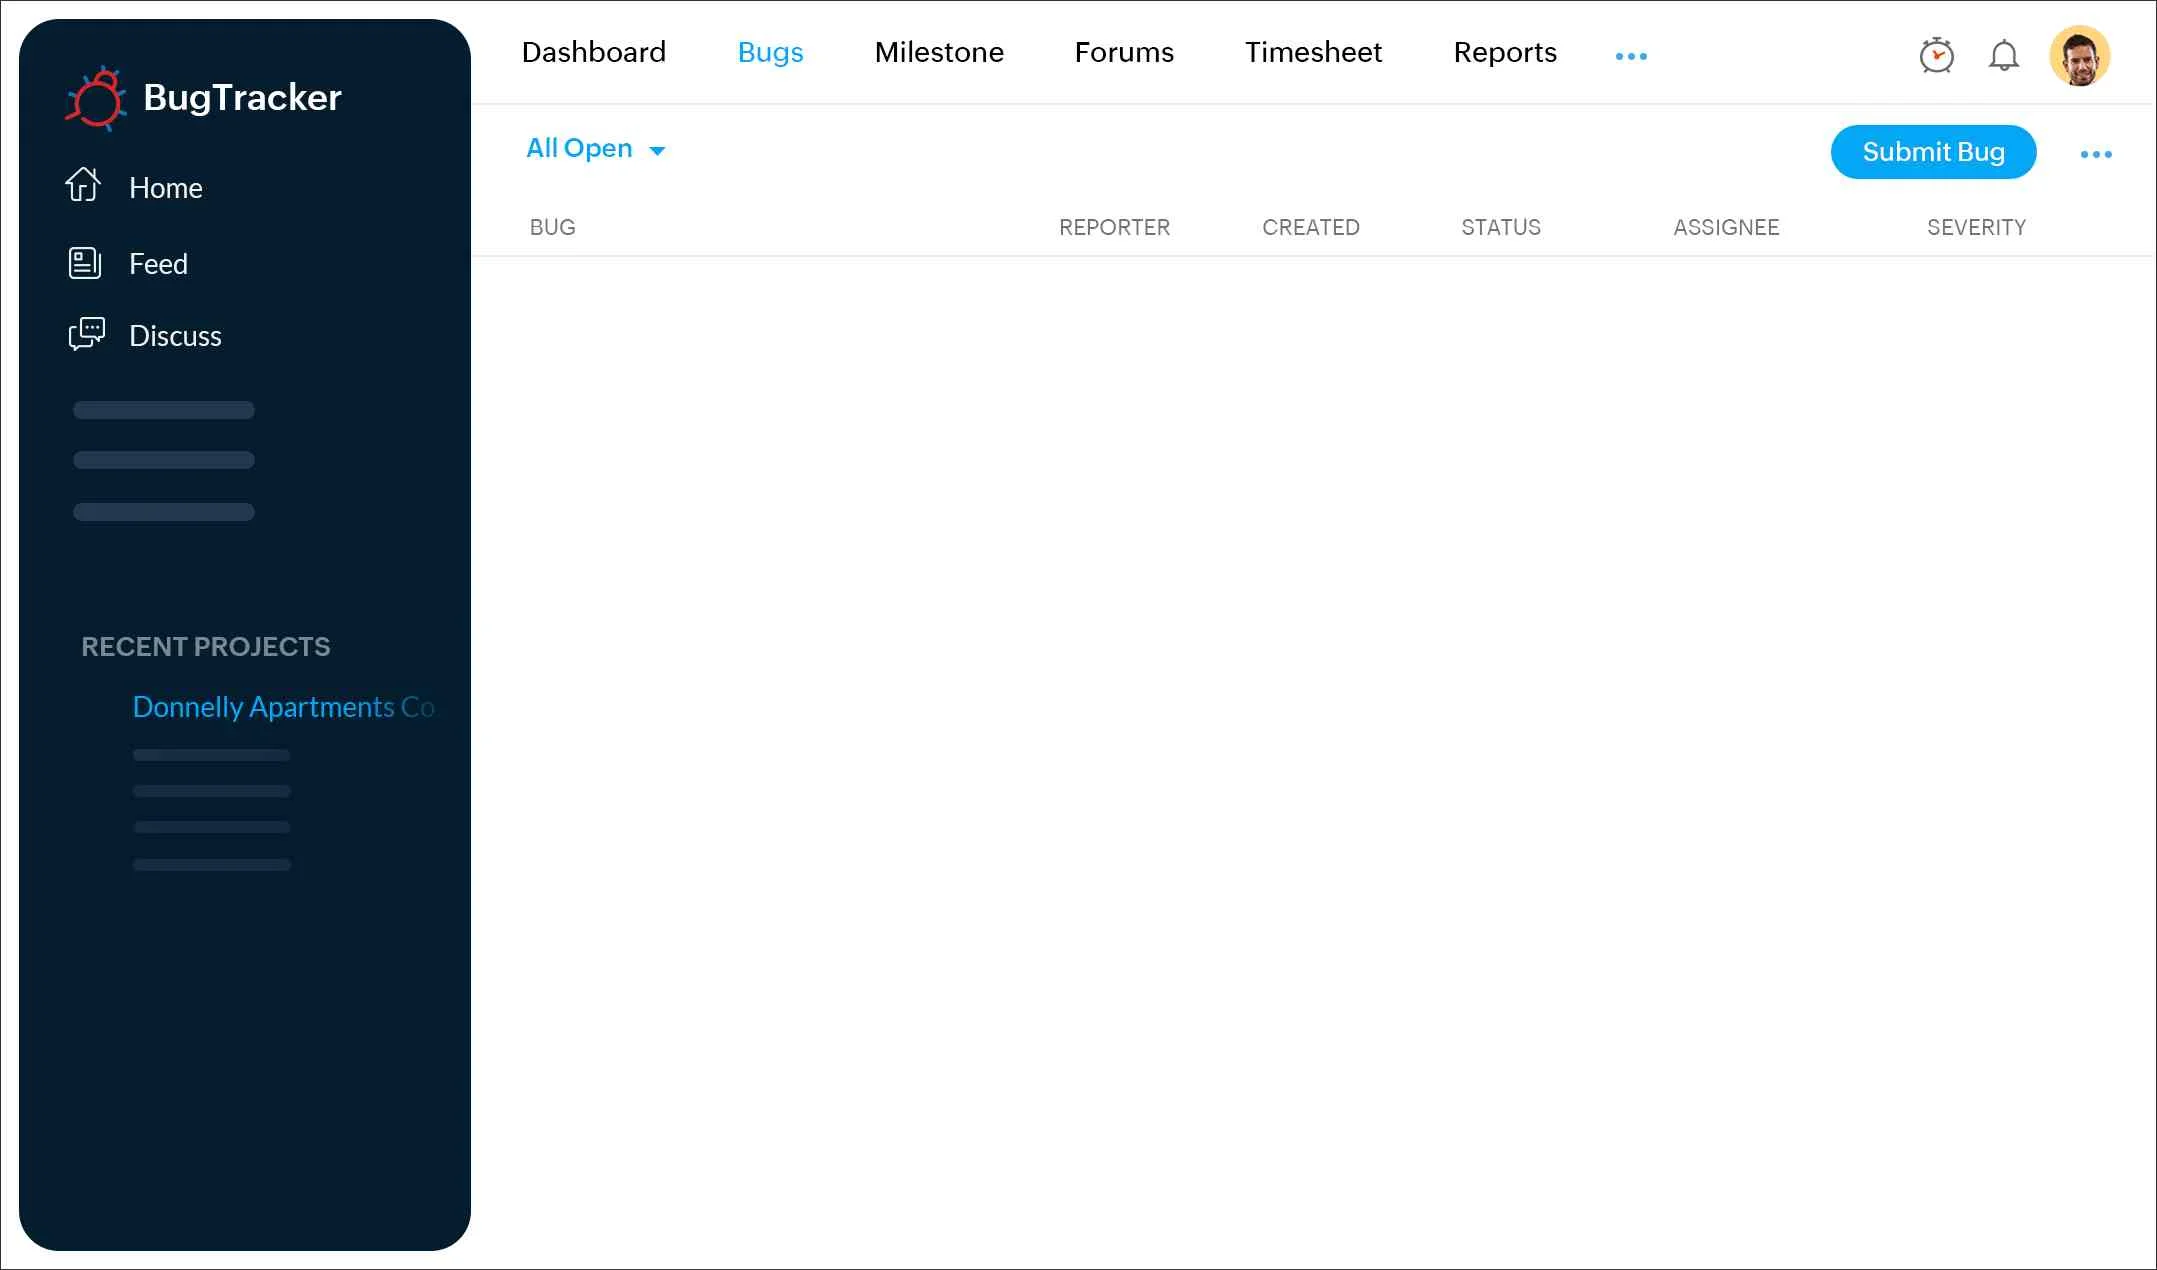Click the REPORTER column header

[x=1114, y=227]
